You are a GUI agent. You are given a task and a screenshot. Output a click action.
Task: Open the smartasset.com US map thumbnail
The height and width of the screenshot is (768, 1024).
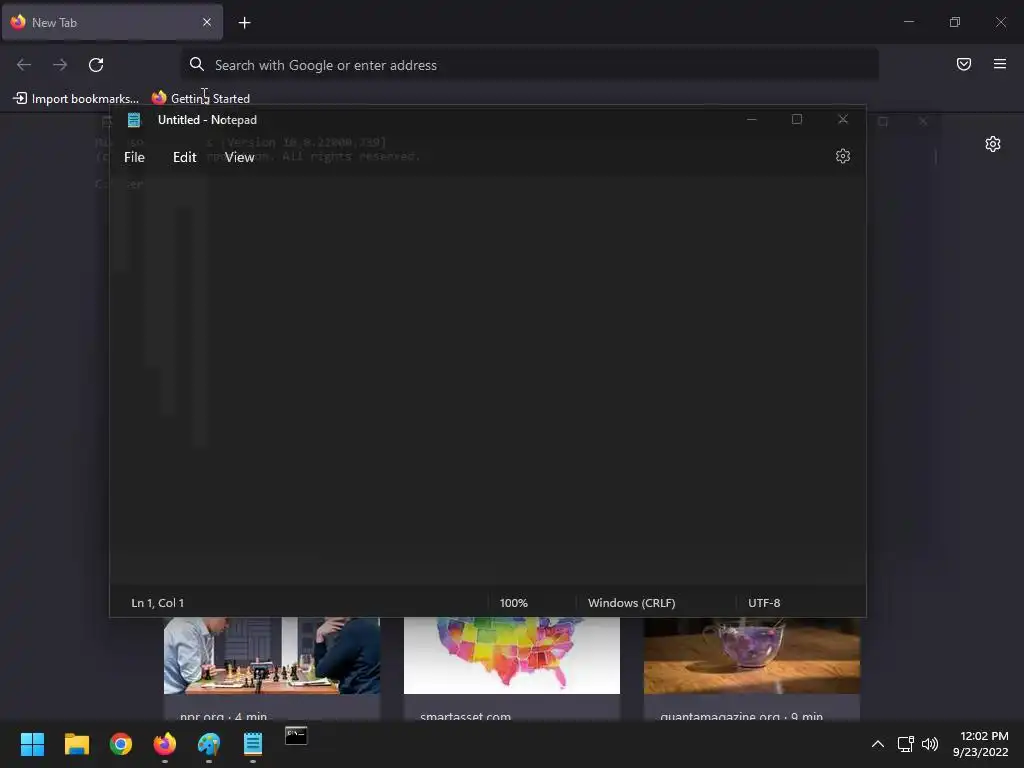pos(511,655)
